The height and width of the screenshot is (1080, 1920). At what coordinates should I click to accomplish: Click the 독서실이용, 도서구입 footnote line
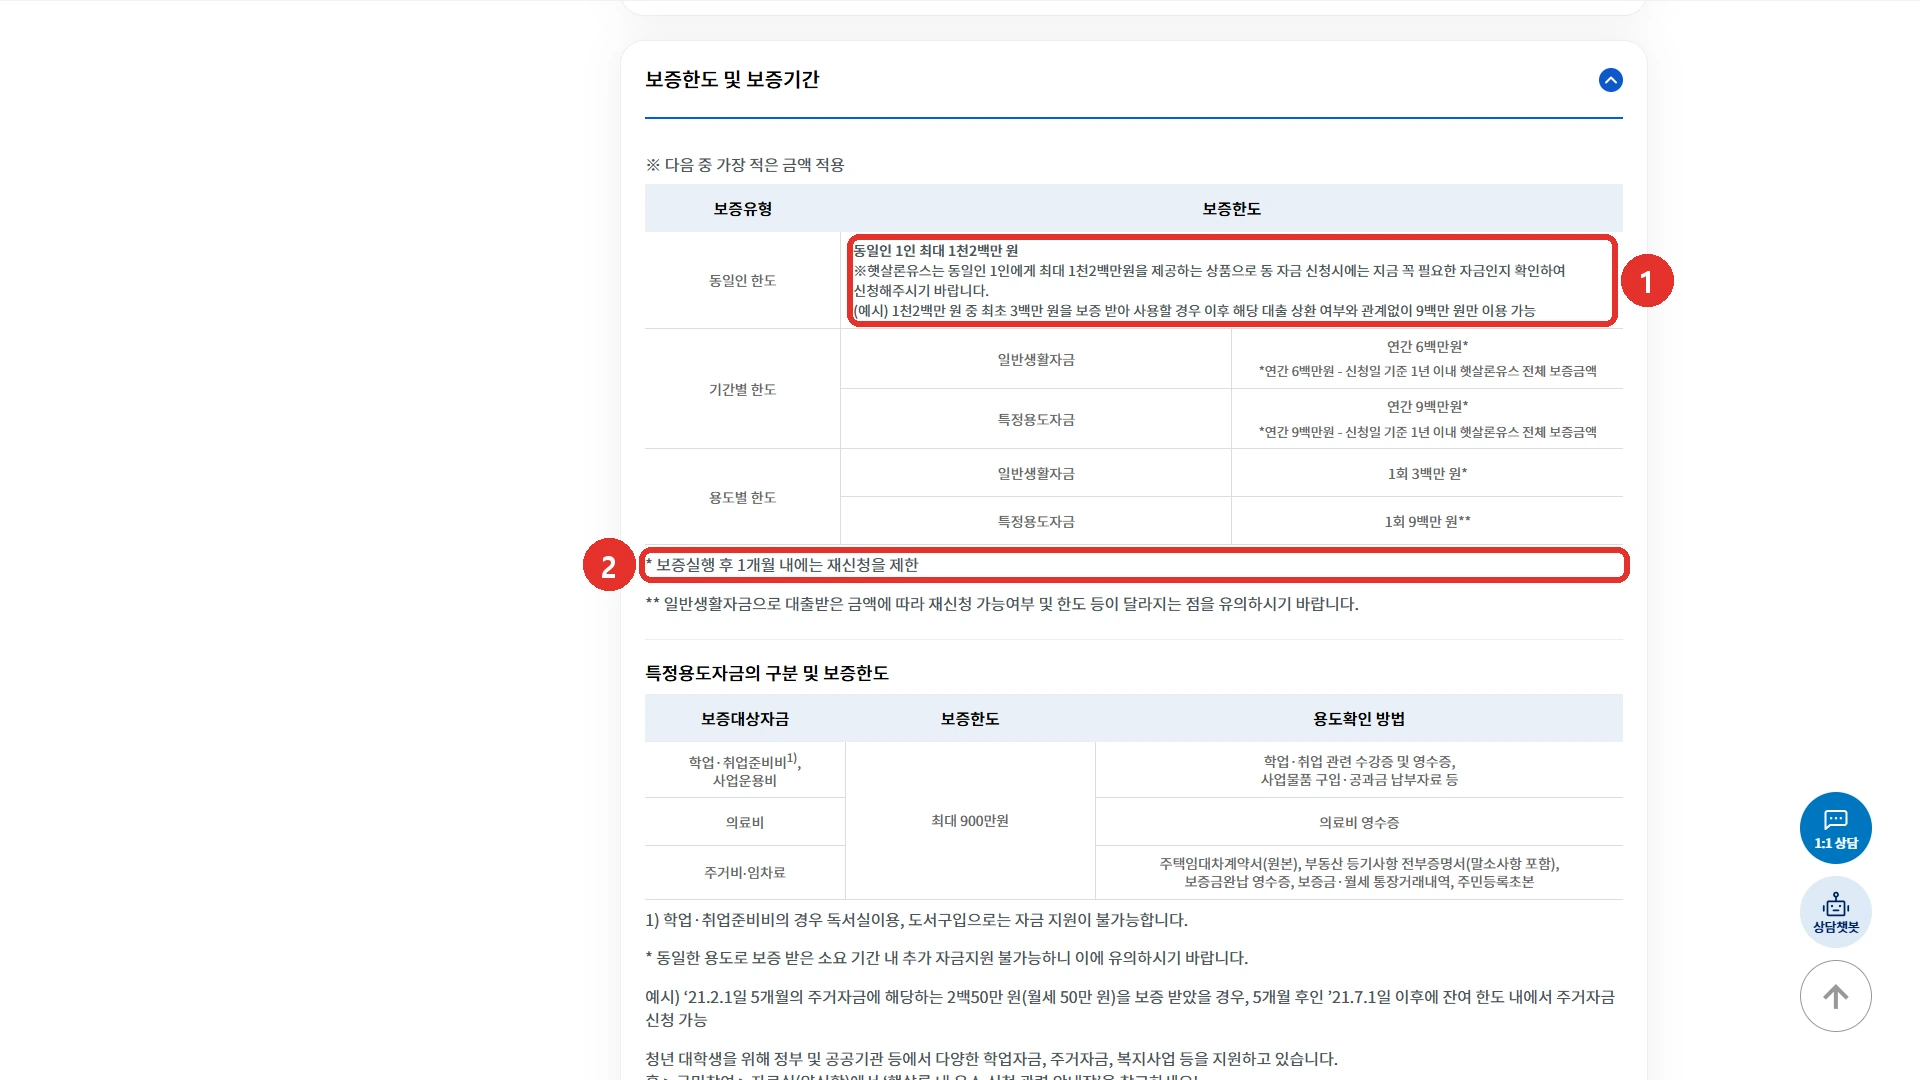click(x=916, y=920)
